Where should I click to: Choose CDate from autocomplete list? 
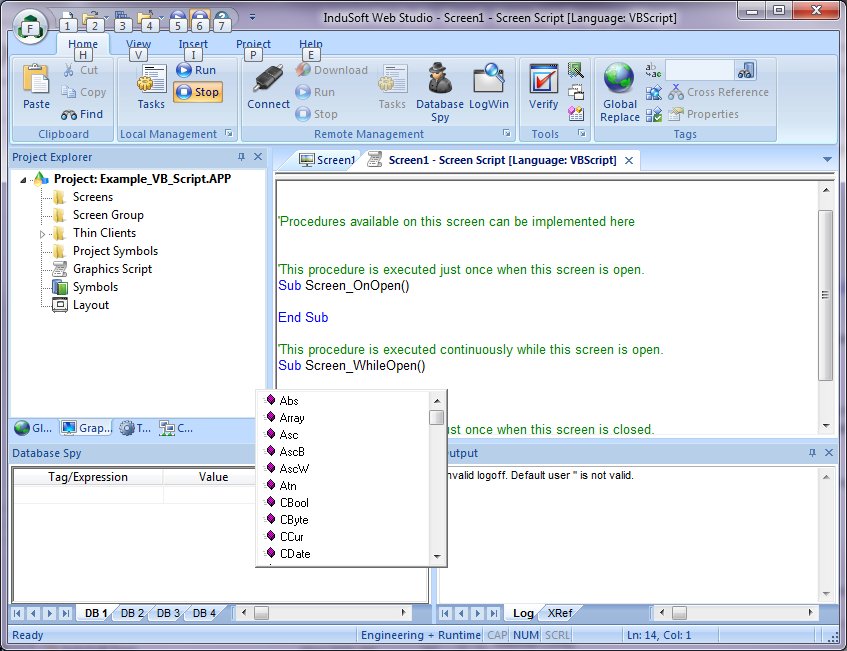tap(295, 554)
